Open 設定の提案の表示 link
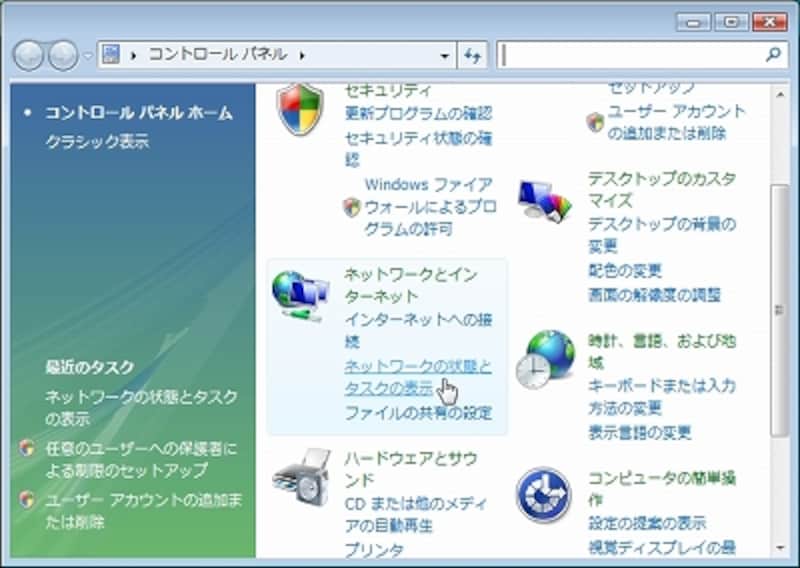 point(647,523)
